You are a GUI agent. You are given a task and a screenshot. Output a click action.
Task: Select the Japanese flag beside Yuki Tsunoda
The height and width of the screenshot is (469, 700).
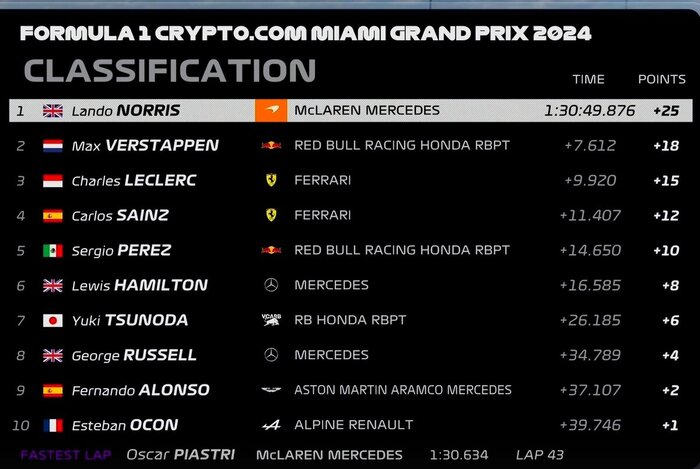click(x=52, y=321)
